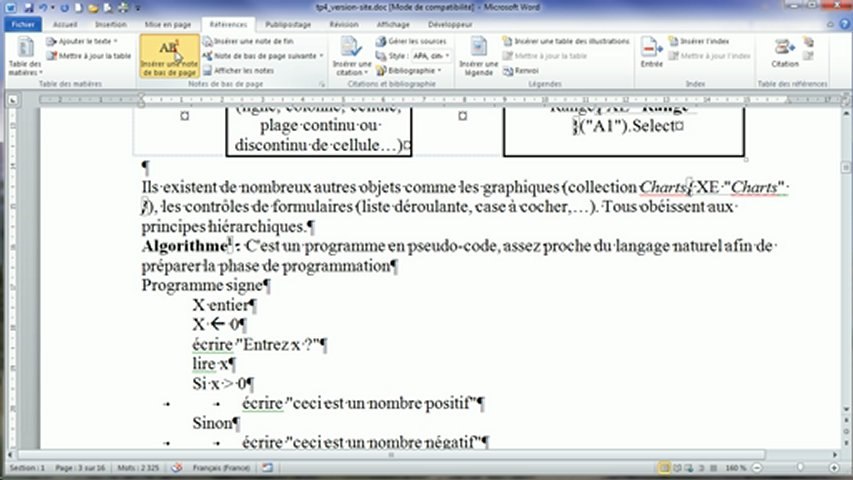Screen dimensions: 853x480
Task: Open the Table des matières dropdown
Action: click(x=25, y=56)
